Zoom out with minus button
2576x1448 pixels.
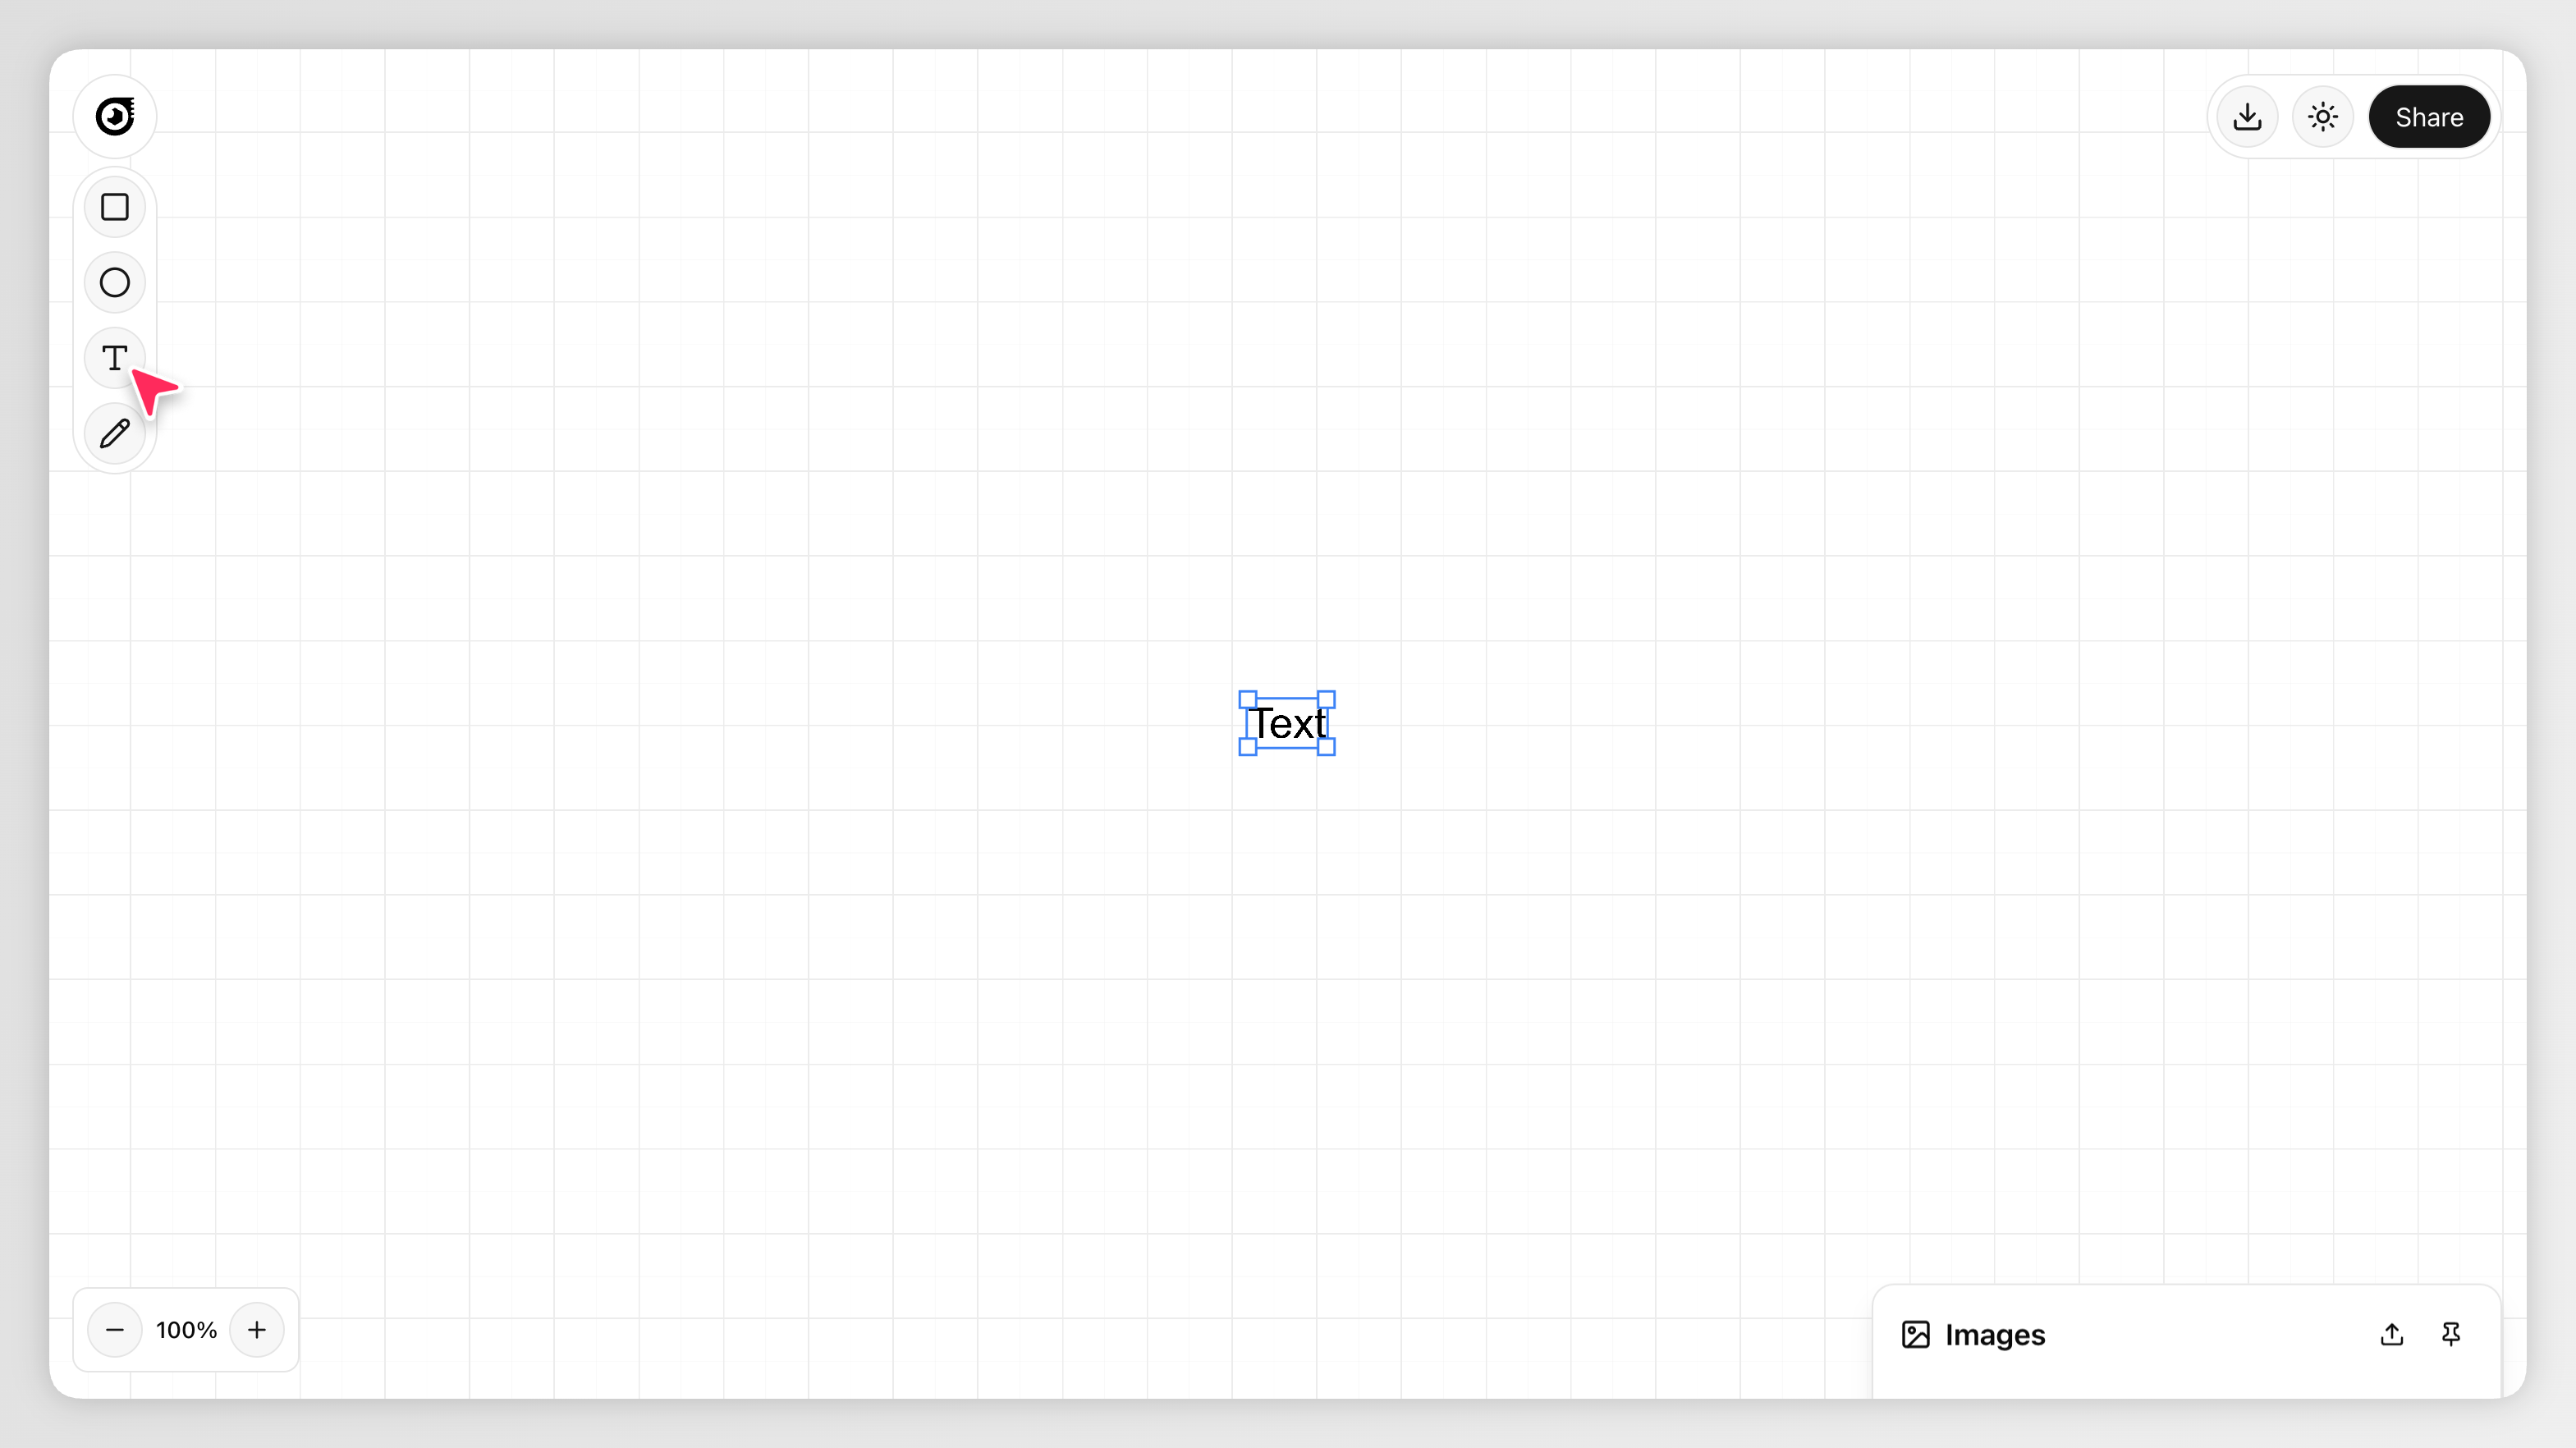tap(115, 1330)
